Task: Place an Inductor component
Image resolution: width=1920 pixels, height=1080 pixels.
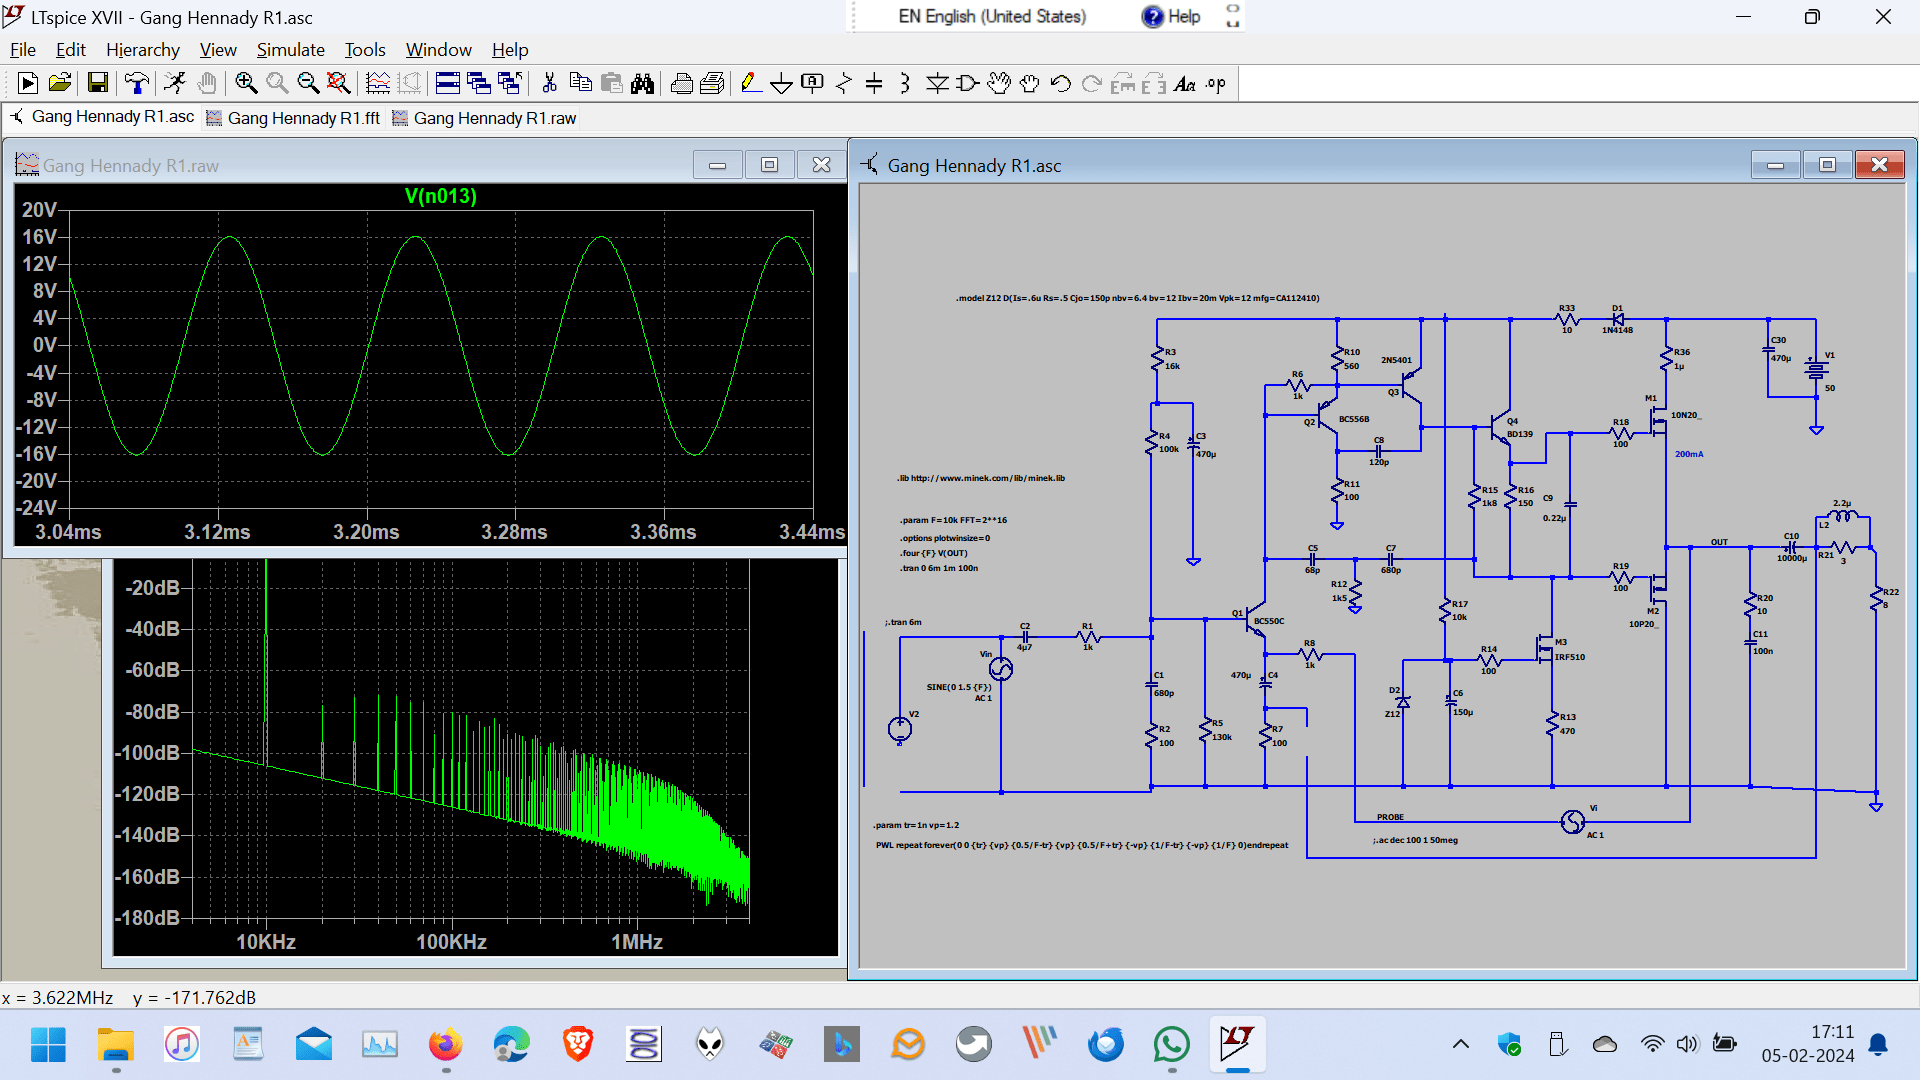Action: click(x=905, y=84)
